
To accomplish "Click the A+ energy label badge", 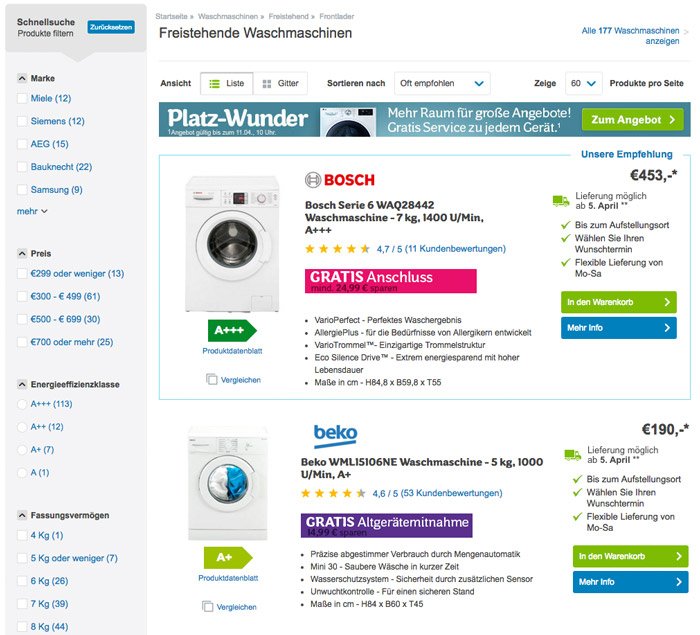I will click(x=229, y=557).
